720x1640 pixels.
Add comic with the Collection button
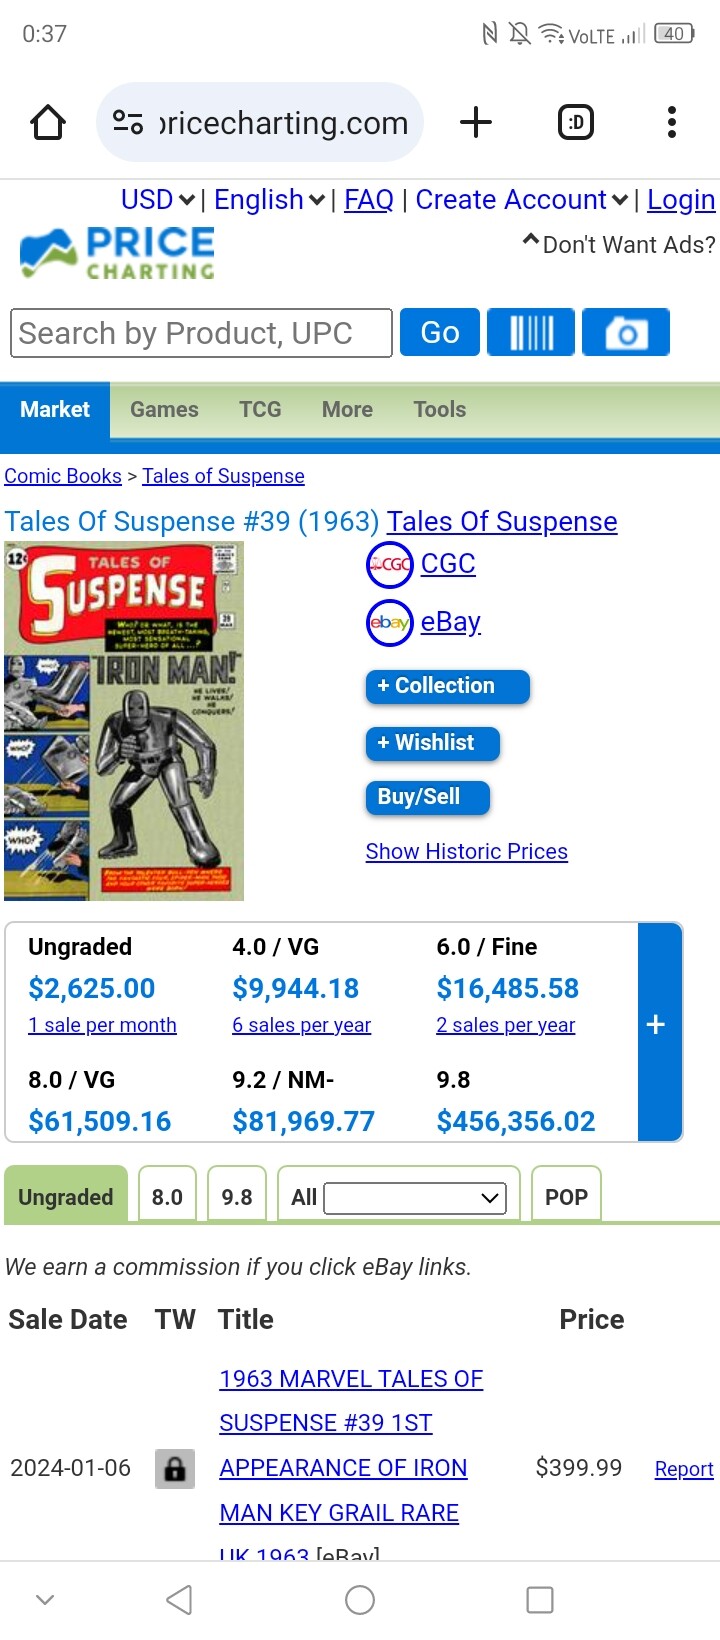coord(446,686)
